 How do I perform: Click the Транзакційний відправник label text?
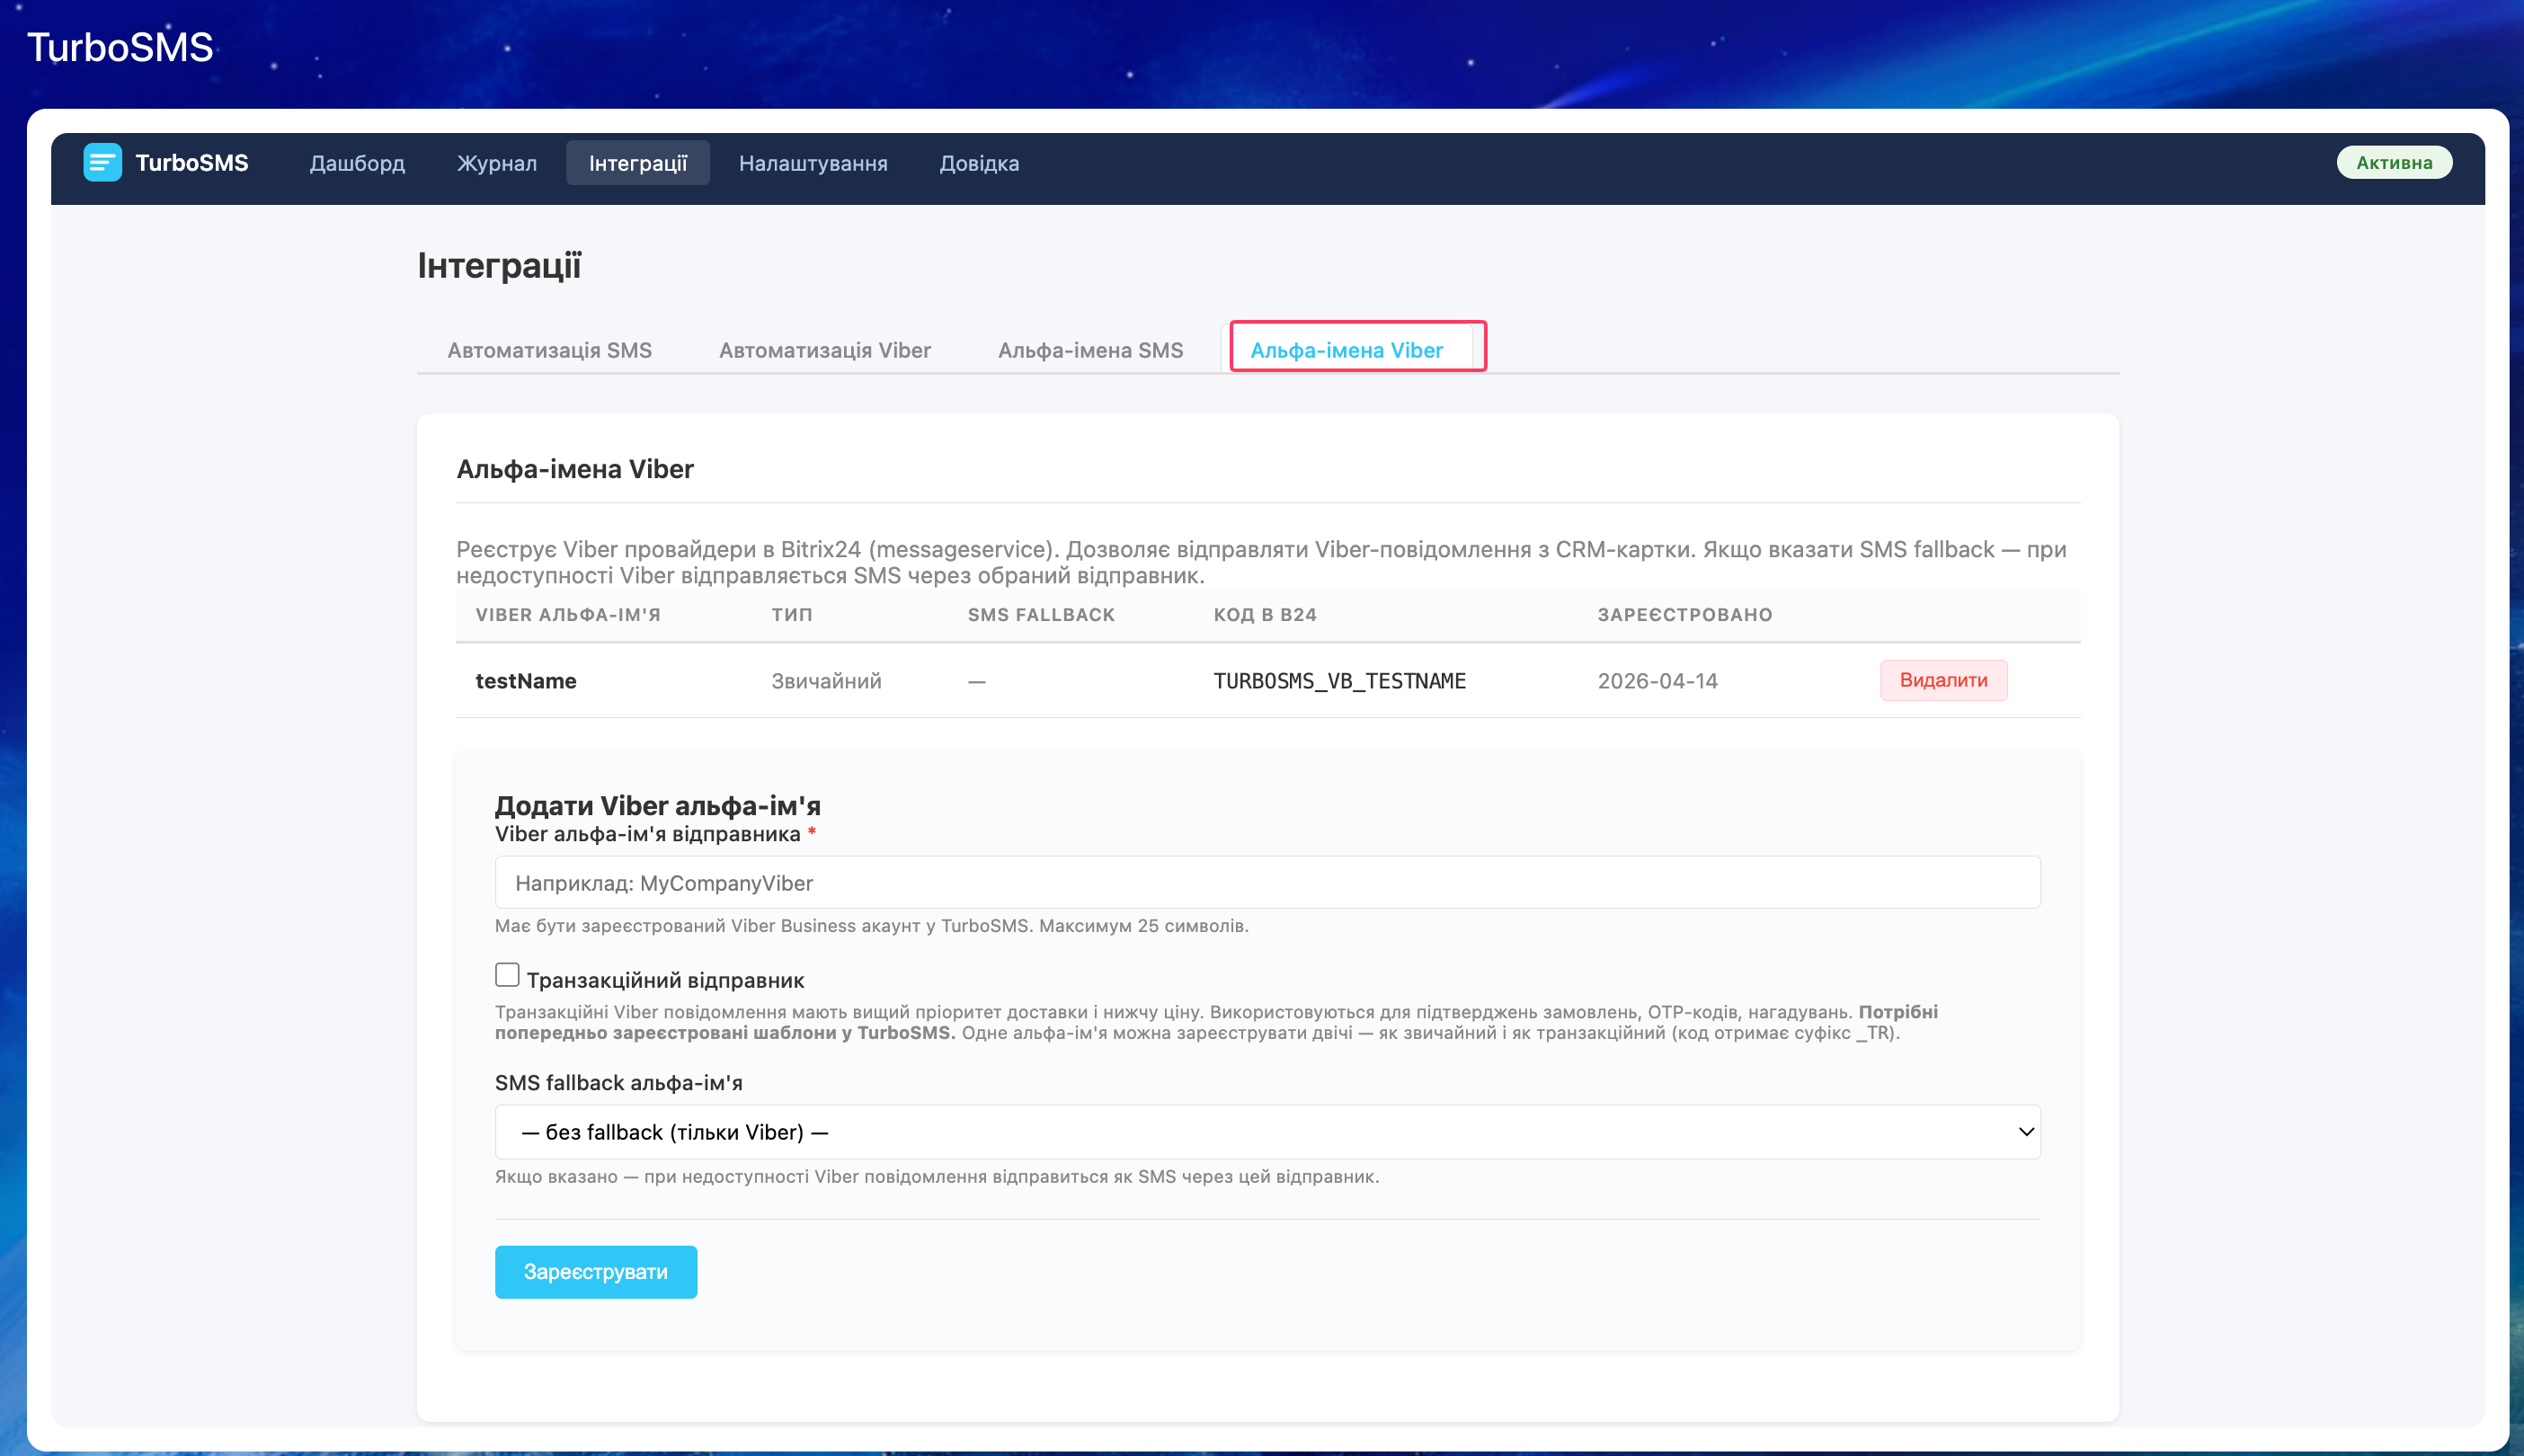(x=666, y=980)
